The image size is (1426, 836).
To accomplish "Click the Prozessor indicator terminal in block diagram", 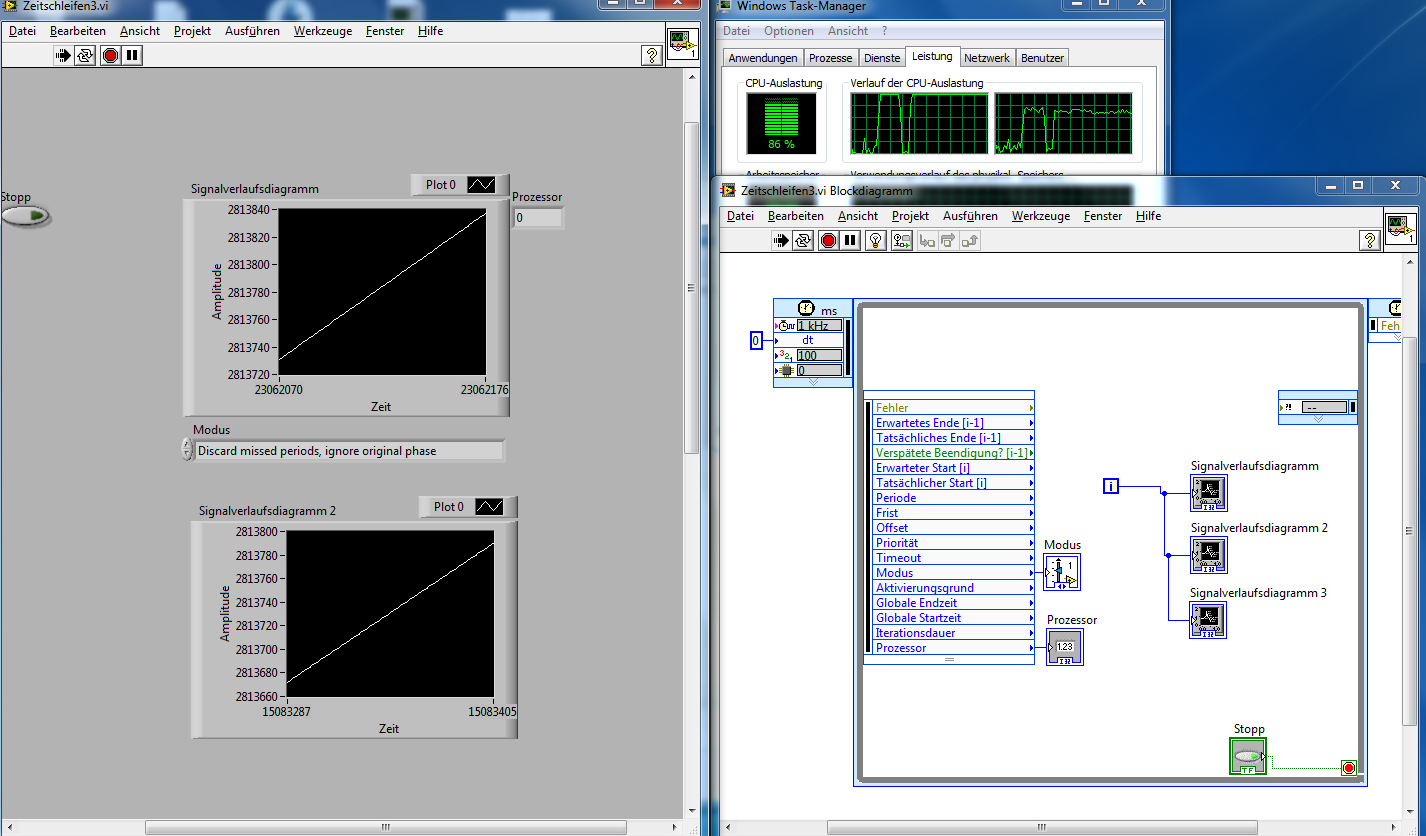I will 1065,647.
